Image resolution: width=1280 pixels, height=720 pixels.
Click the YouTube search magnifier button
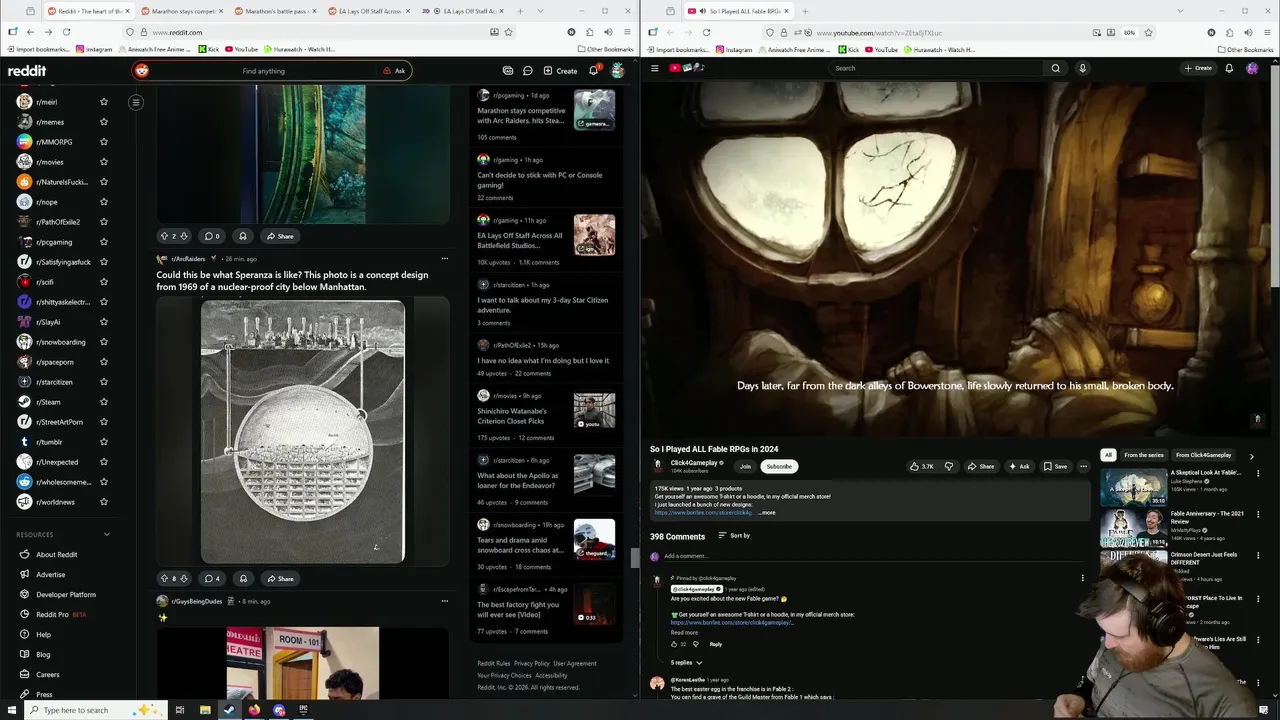click(x=1055, y=68)
